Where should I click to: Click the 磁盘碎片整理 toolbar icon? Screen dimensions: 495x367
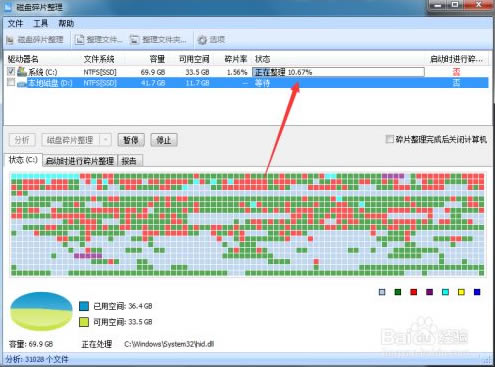tap(10, 40)
